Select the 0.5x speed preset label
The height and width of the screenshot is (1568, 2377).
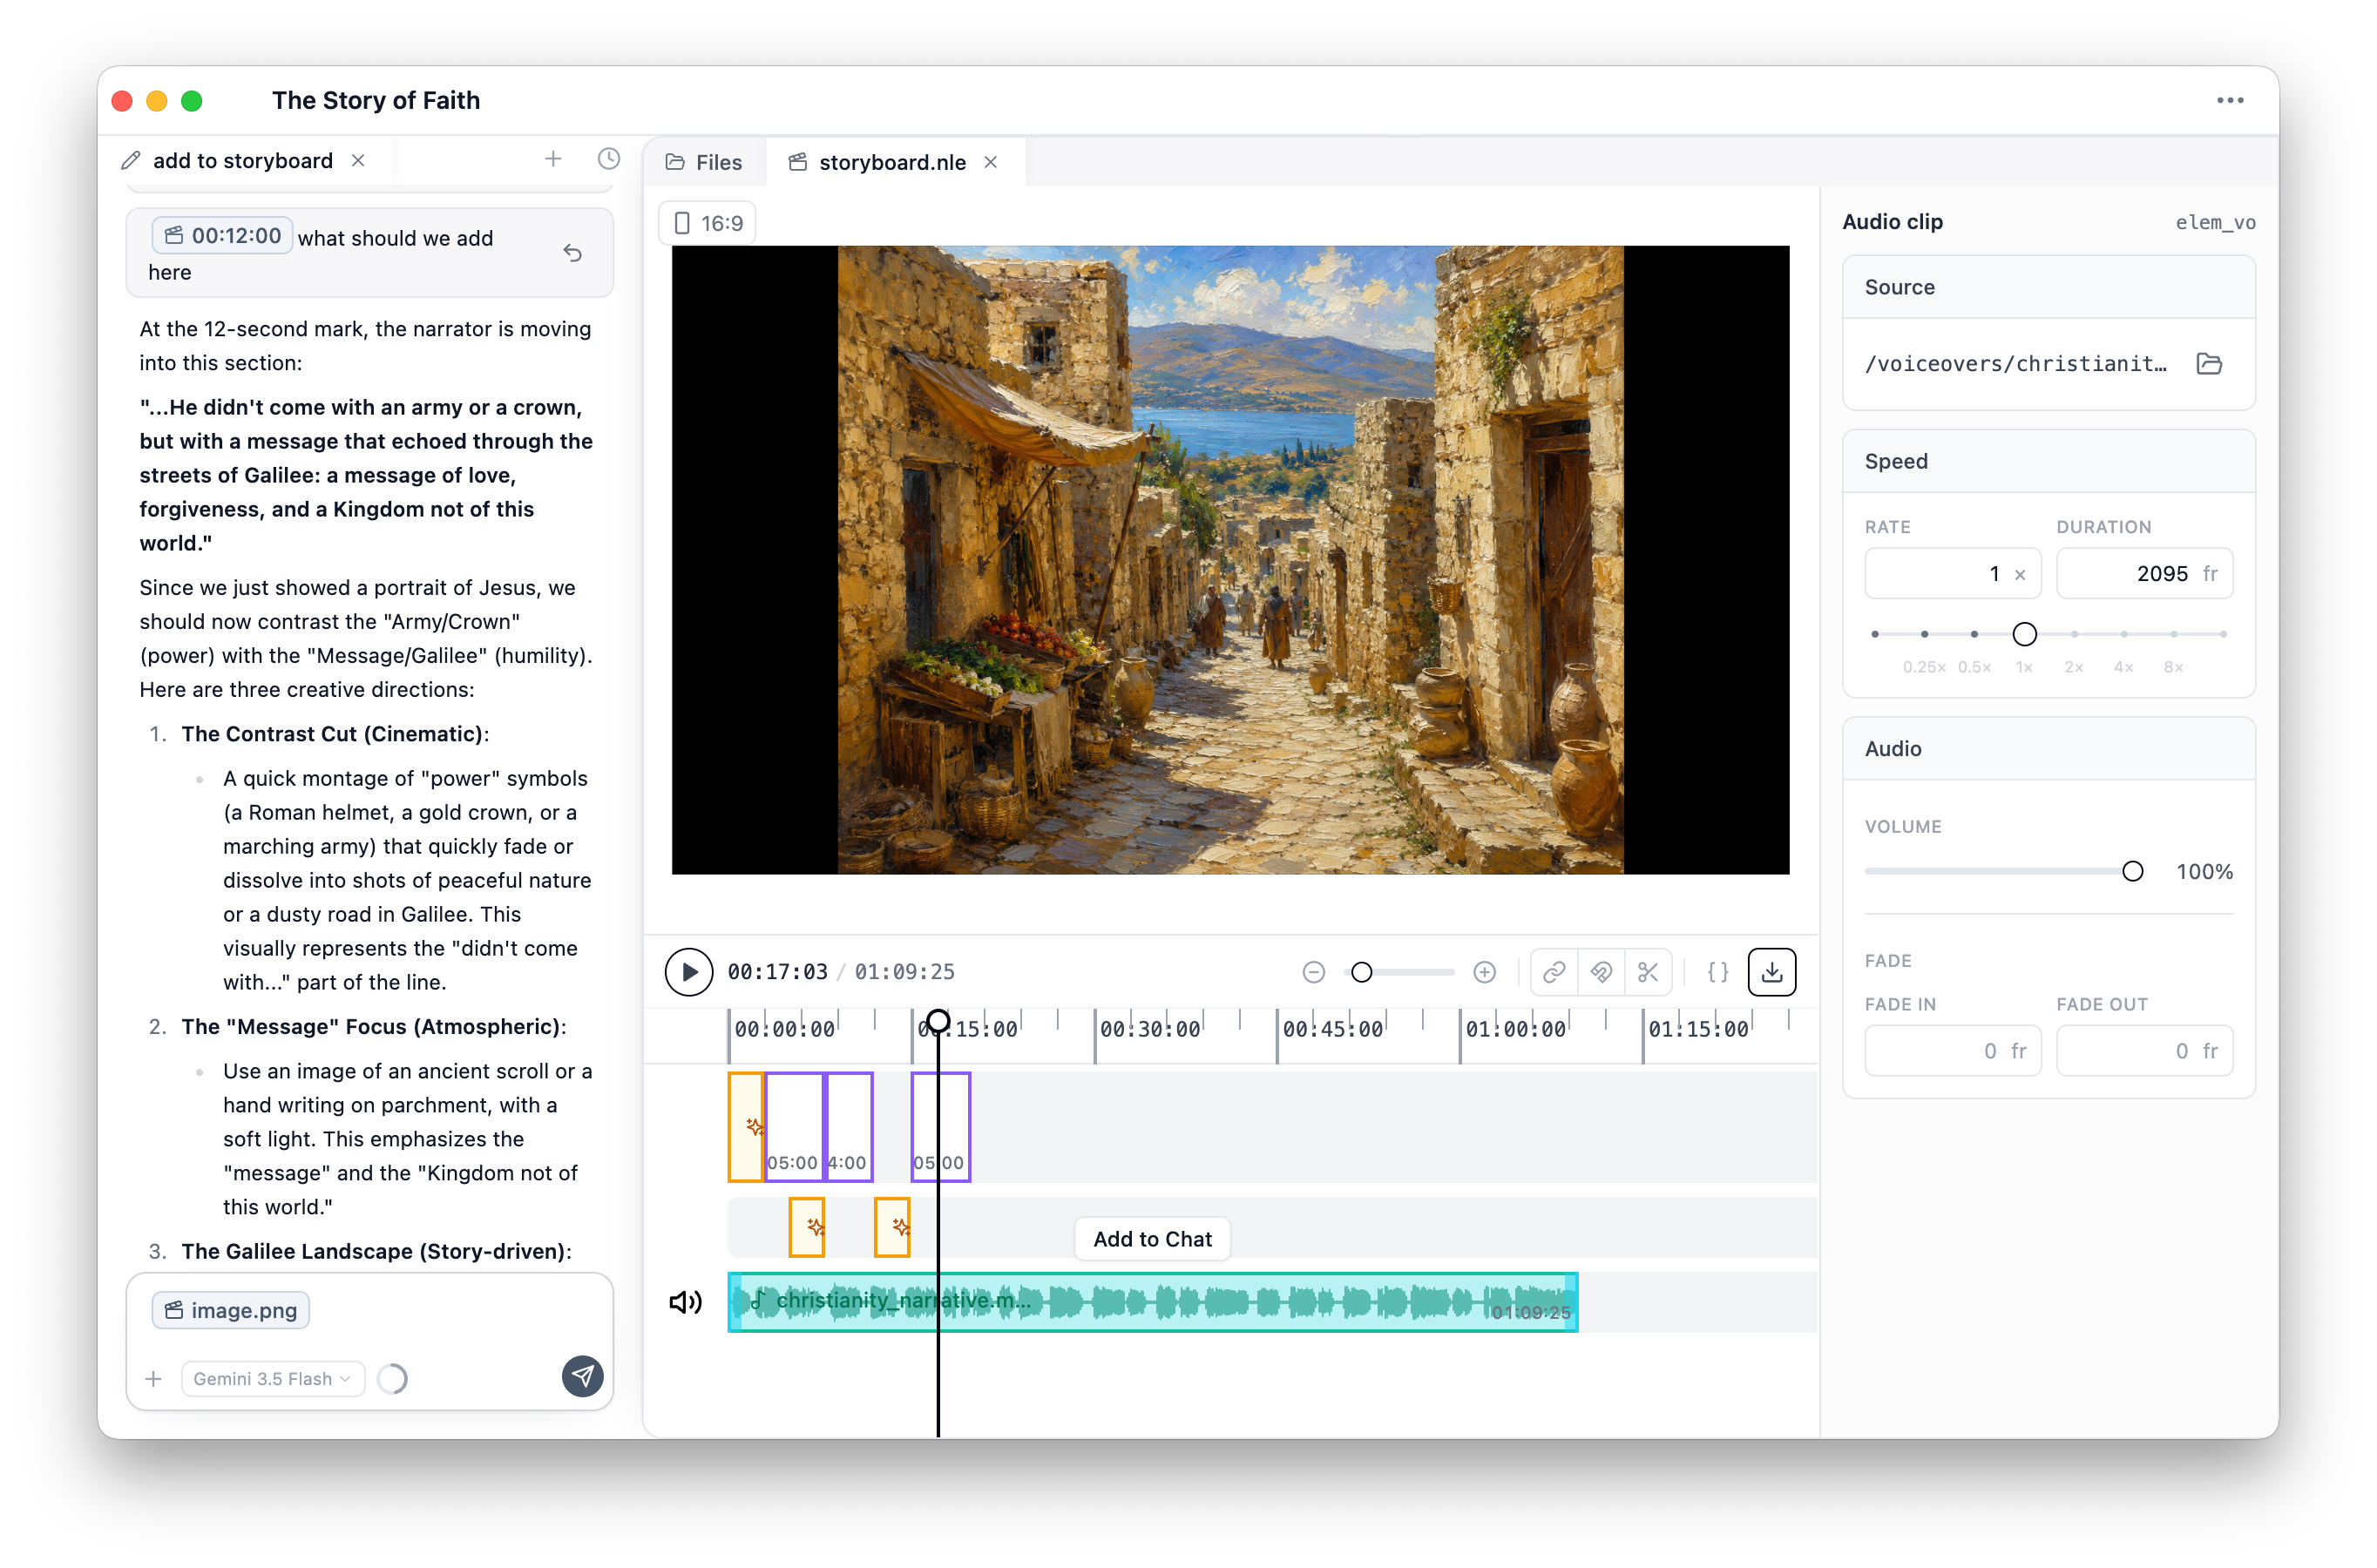[1974, 667]
